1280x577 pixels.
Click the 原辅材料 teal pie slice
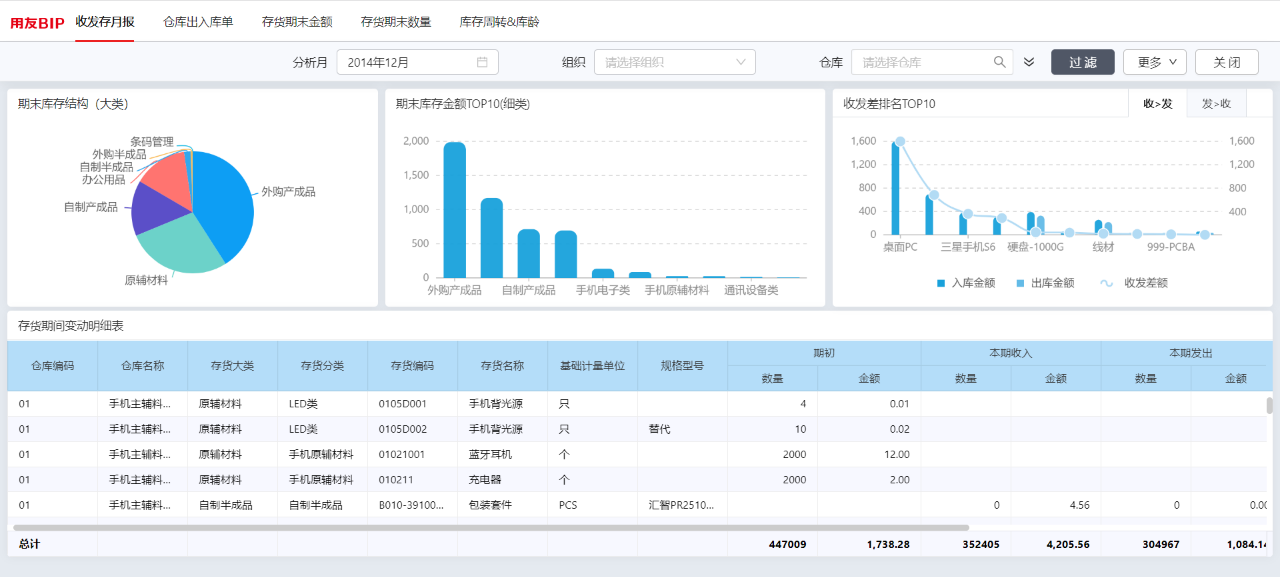(x=178, y=250)
